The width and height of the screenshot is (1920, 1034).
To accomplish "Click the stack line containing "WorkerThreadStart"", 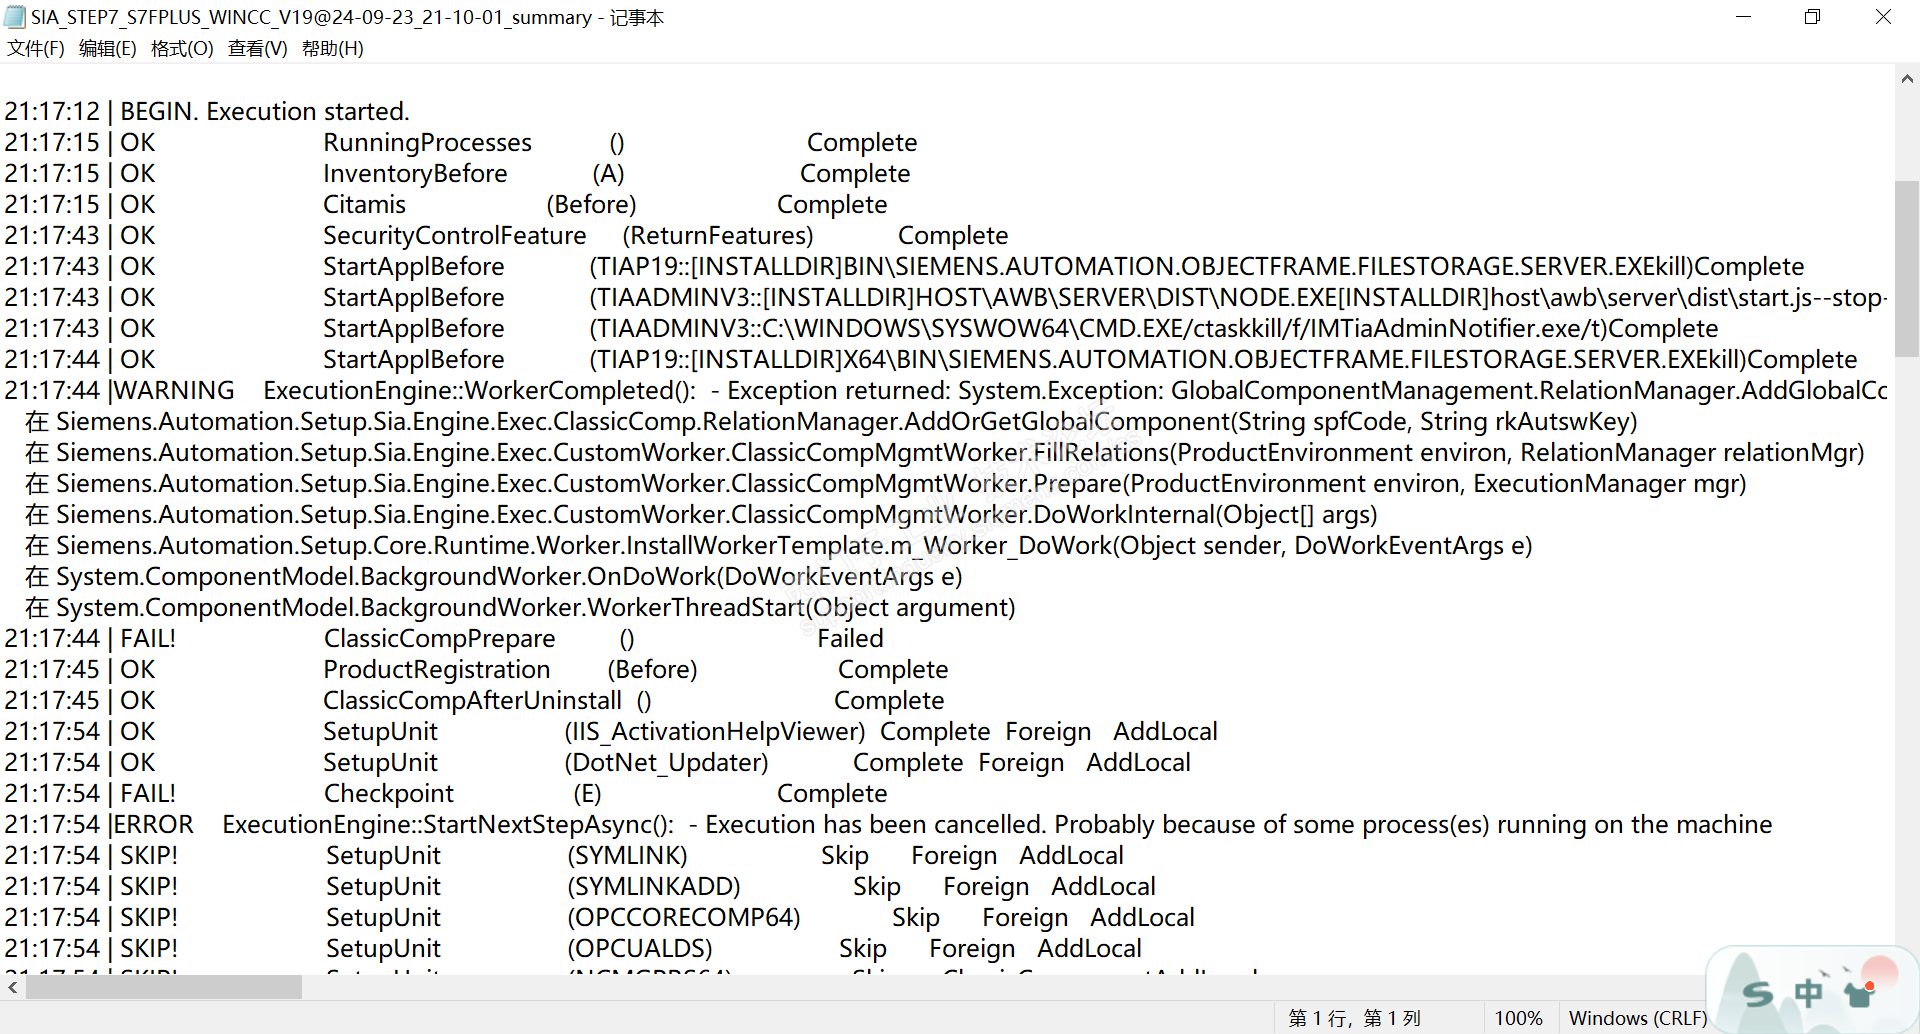I will tap(520, 607).
